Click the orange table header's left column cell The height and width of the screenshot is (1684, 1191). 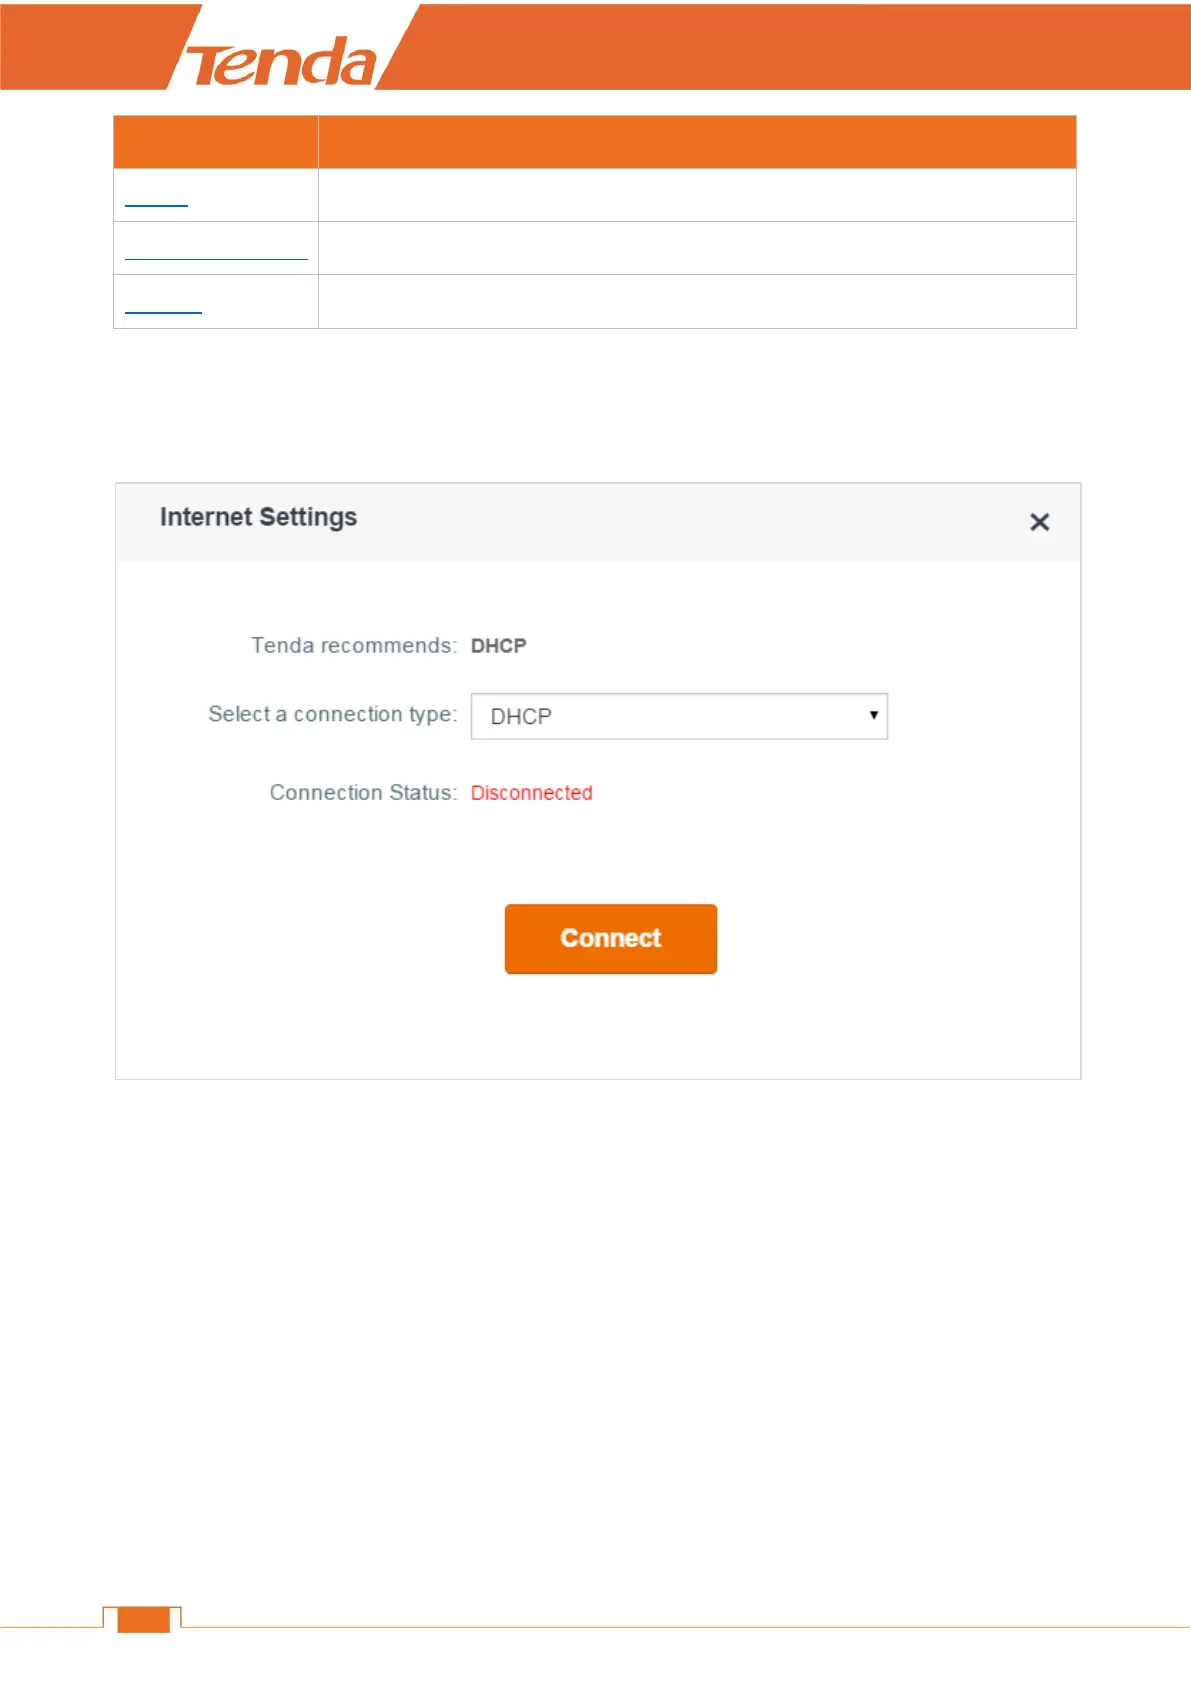(216, 142)
